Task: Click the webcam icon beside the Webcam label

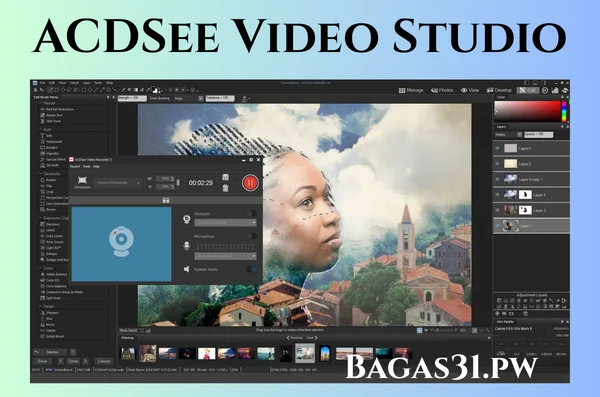Action: [186, 219]
